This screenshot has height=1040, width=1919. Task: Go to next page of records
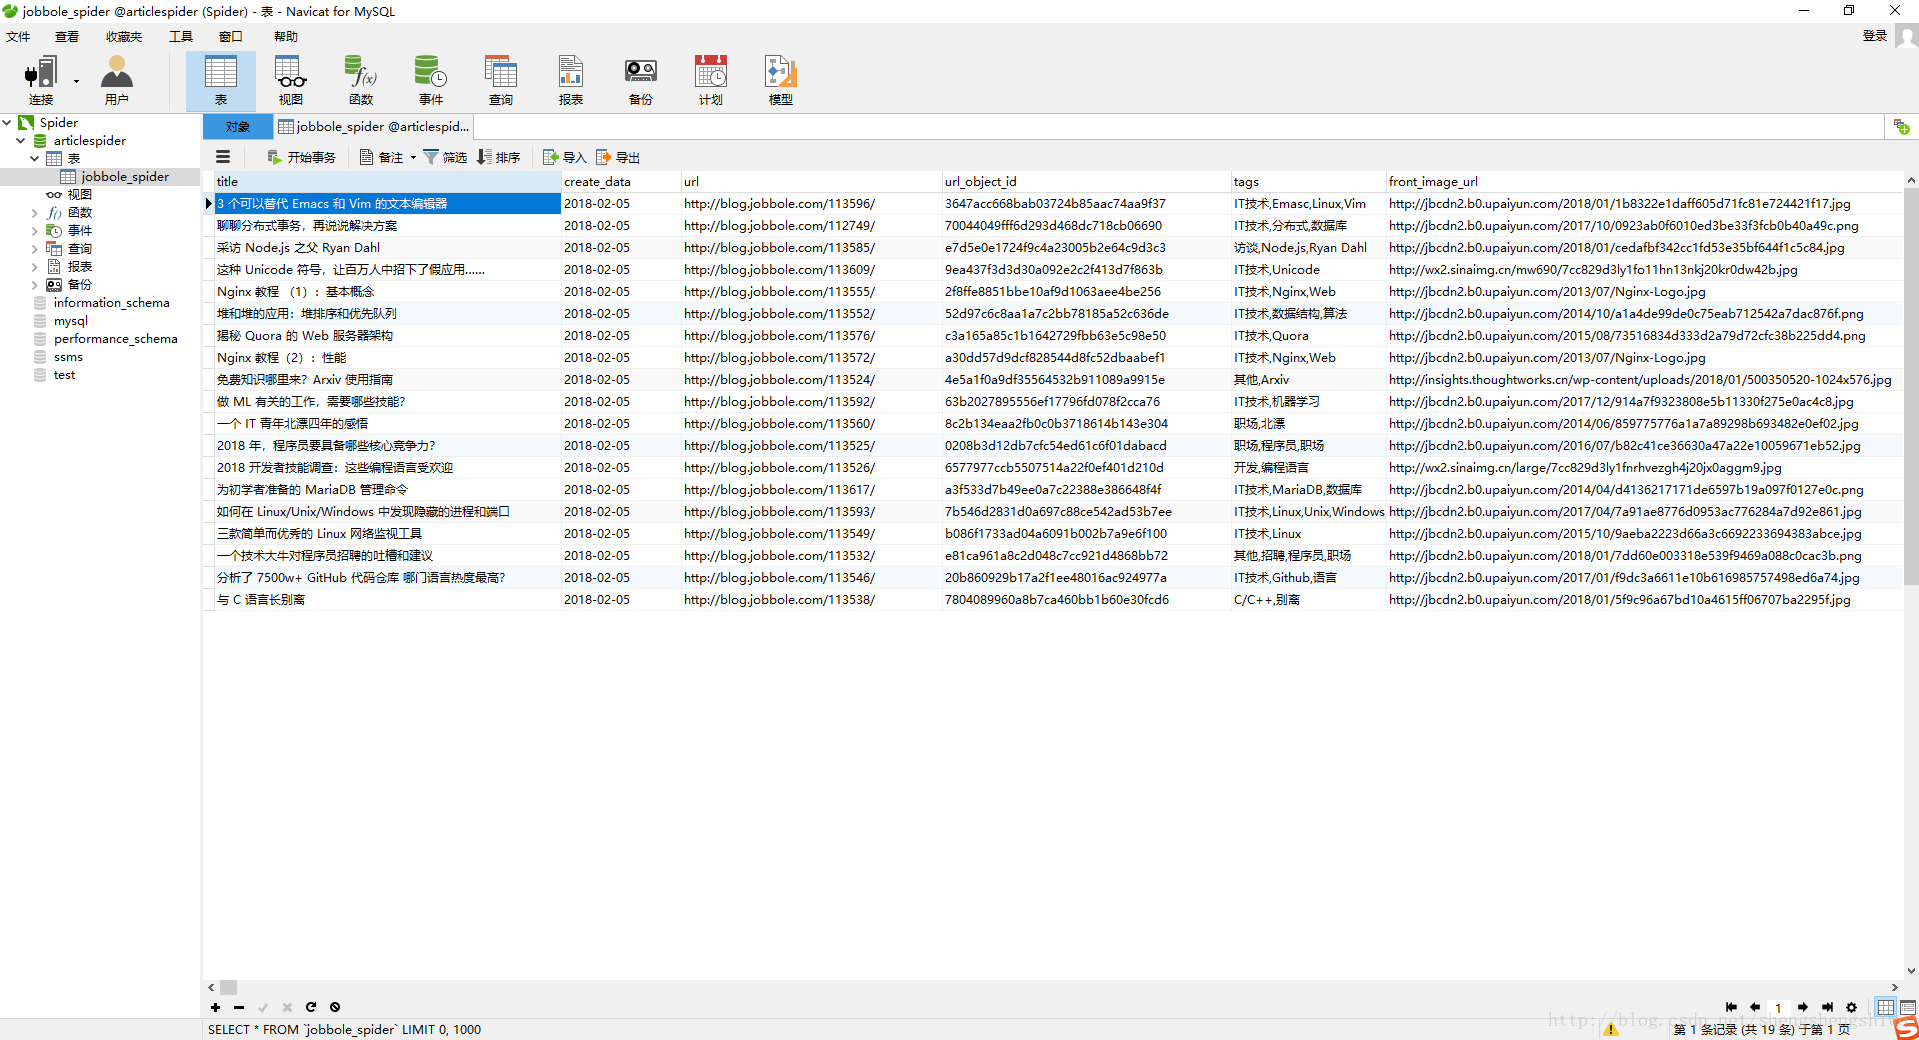point(1803,1007)
